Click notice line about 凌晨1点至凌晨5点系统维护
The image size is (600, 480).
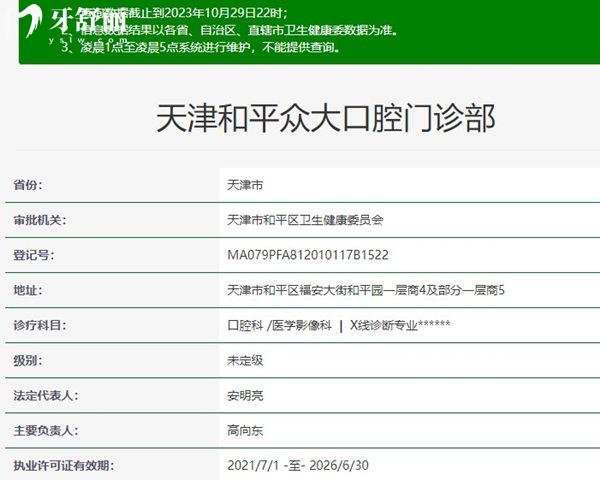201,47
